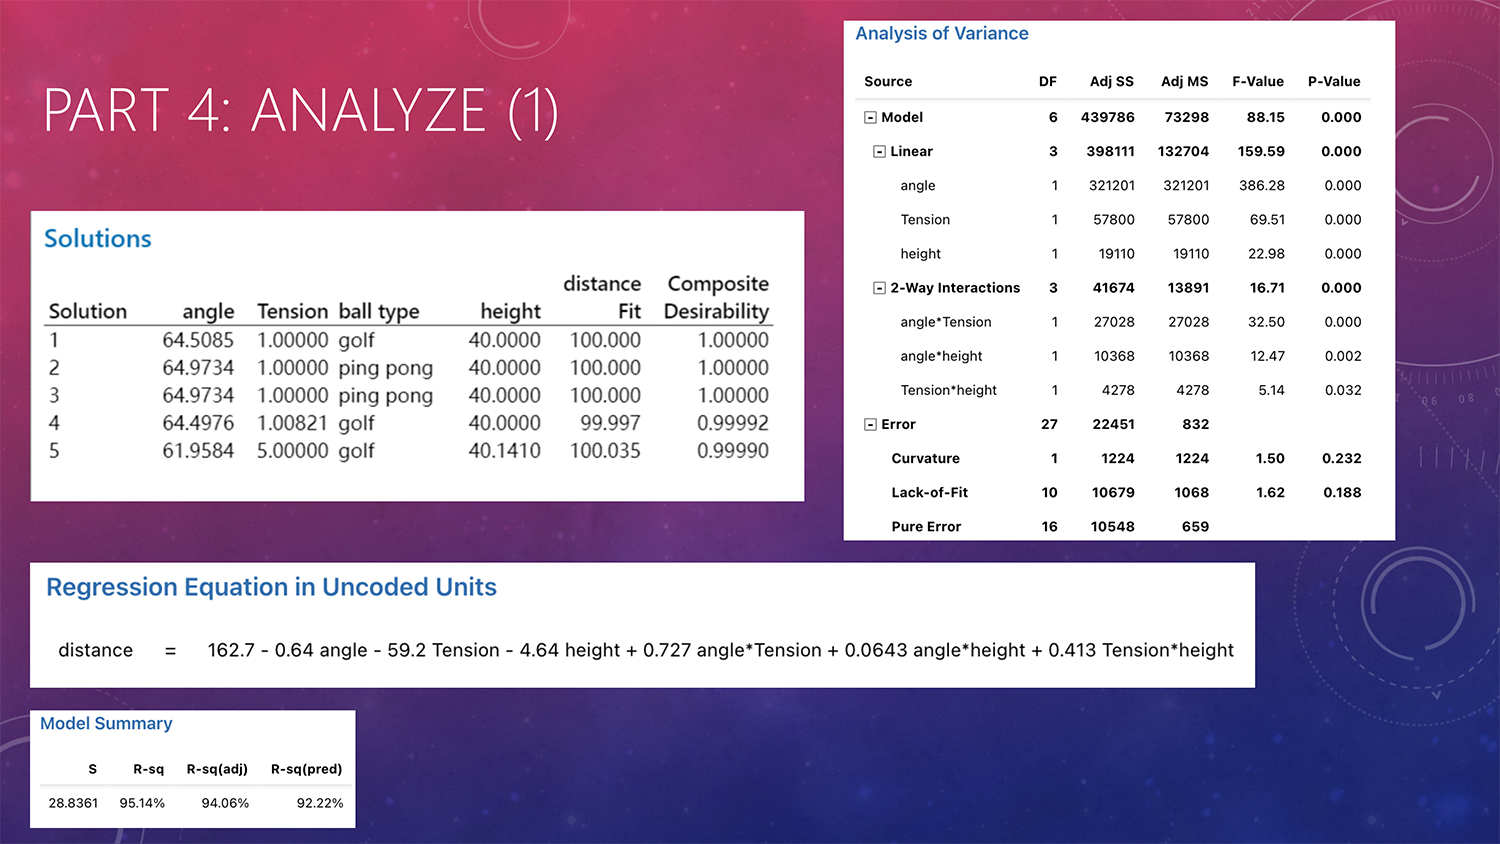Select the Regression Equation in Uncoded Units title
The width and height of the screenshot is (1500, 844).
tap(271, 587)
